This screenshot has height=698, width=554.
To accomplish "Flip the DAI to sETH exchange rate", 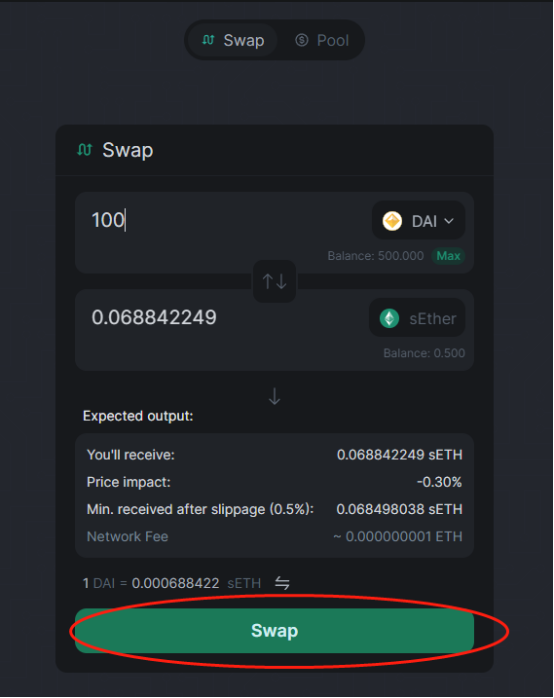I will click(282, 583).
